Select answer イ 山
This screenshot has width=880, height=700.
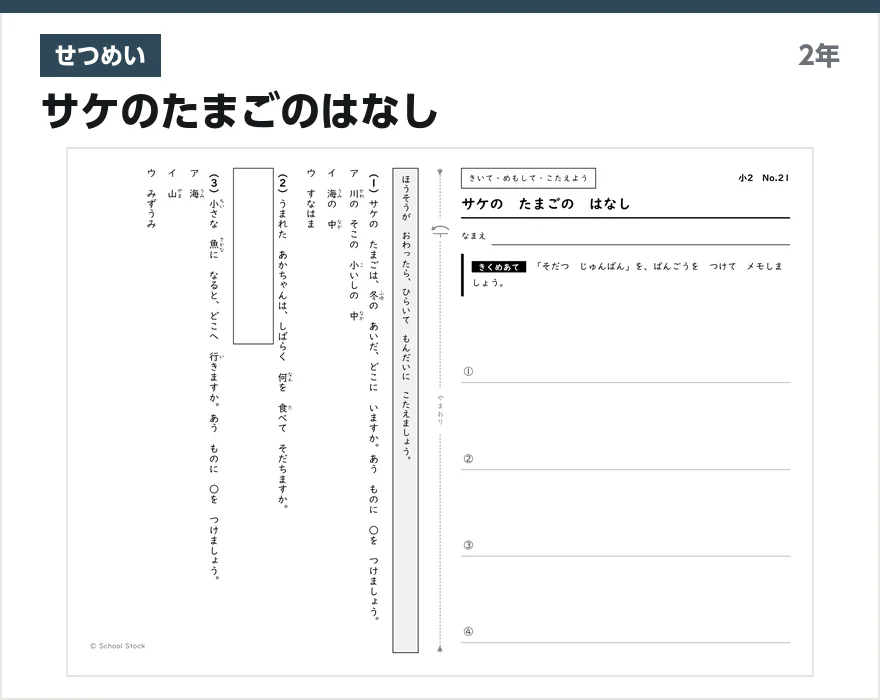173,184
